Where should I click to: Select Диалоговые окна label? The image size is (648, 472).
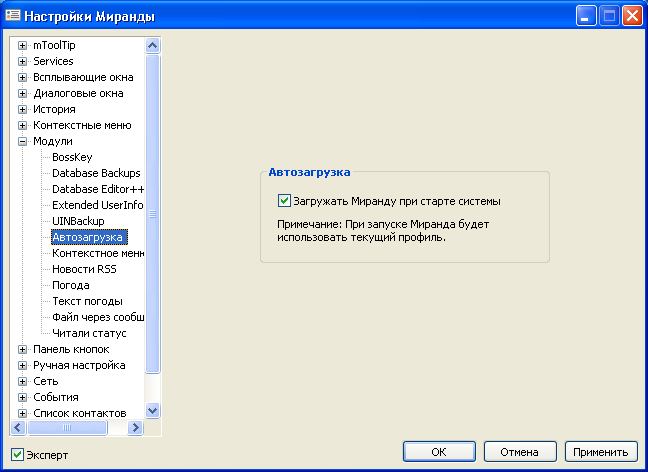click(x=78, y=94)
